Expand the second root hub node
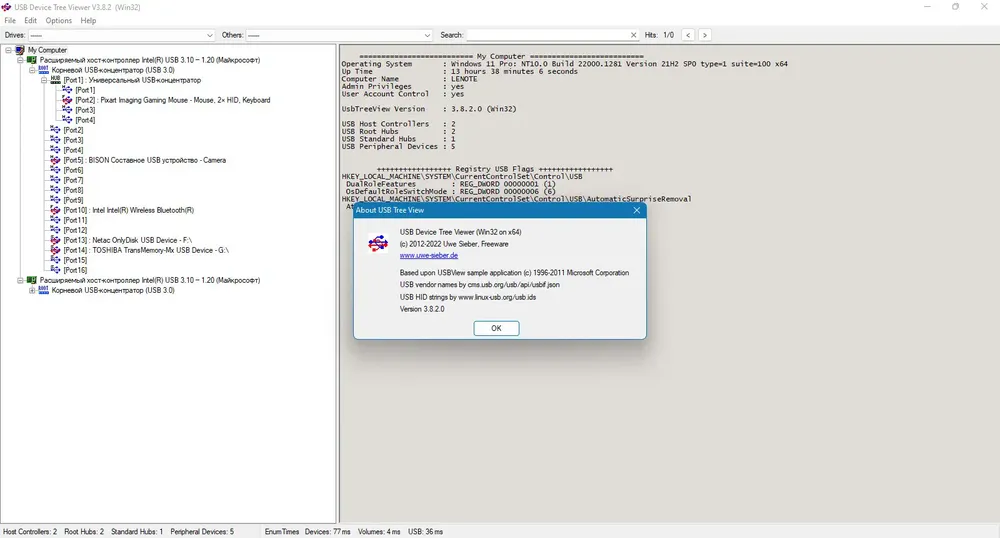This screenshot has width=1000, height=538. (x=32, y=290)
